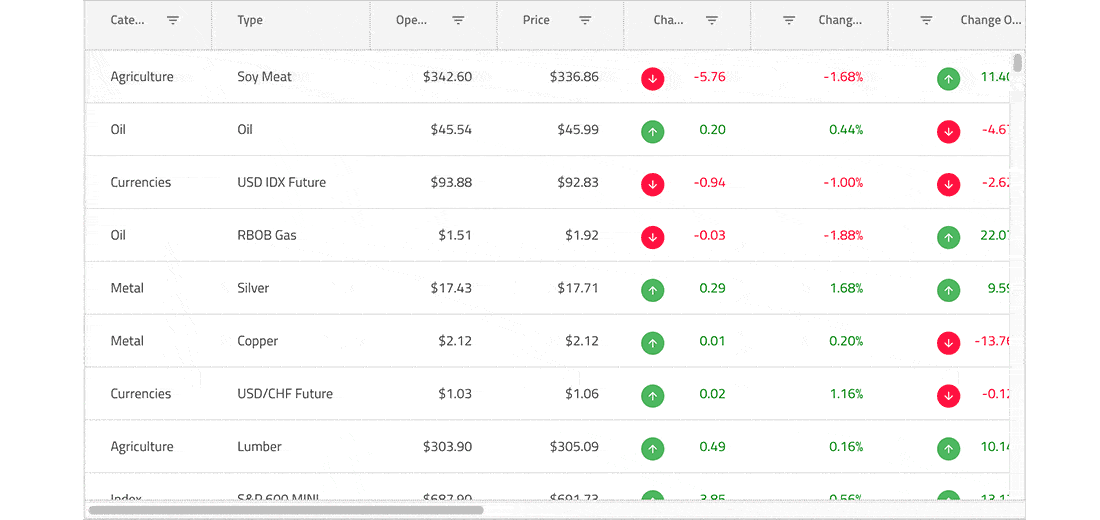Click the red down arrow in Soy Meat row
Viewport: 1100px width, 520px height.
click(x=652, y=78)
